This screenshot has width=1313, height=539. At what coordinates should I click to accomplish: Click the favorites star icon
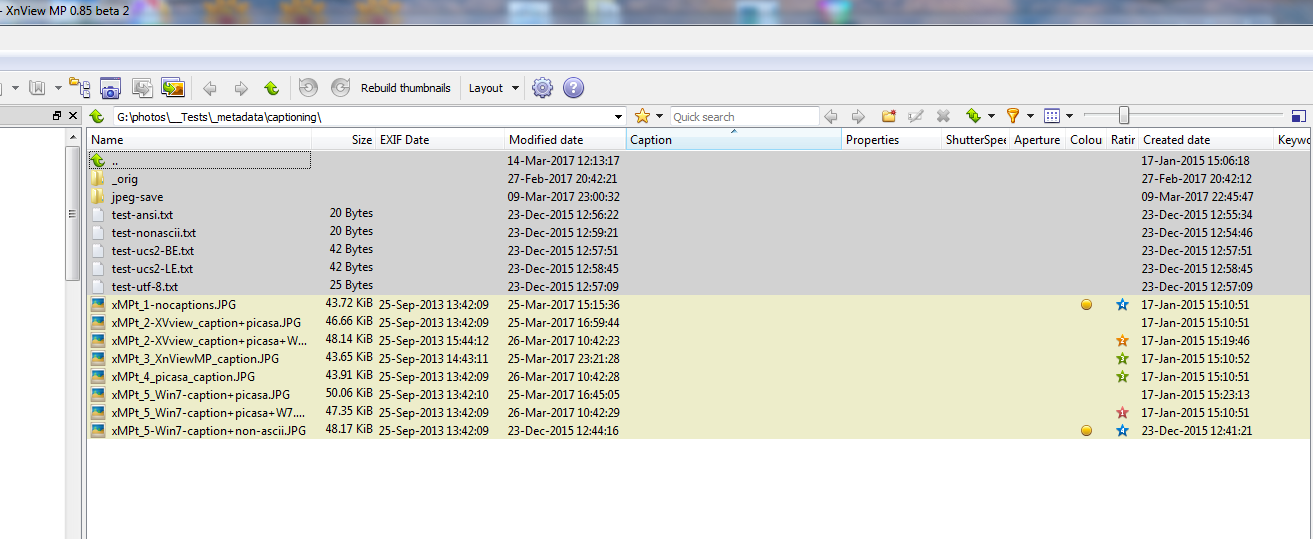coord(643,116)
